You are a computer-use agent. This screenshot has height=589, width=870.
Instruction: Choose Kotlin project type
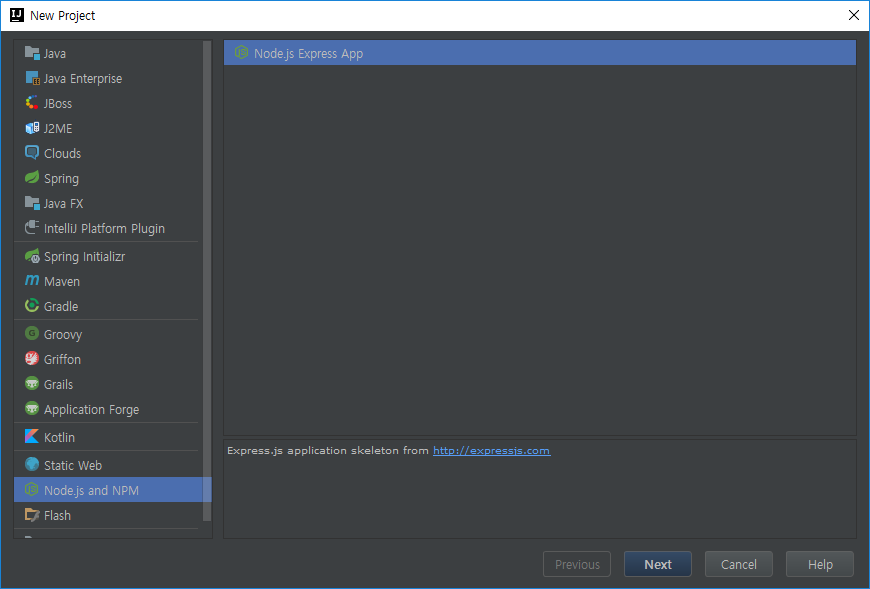[x=106, y=437]
